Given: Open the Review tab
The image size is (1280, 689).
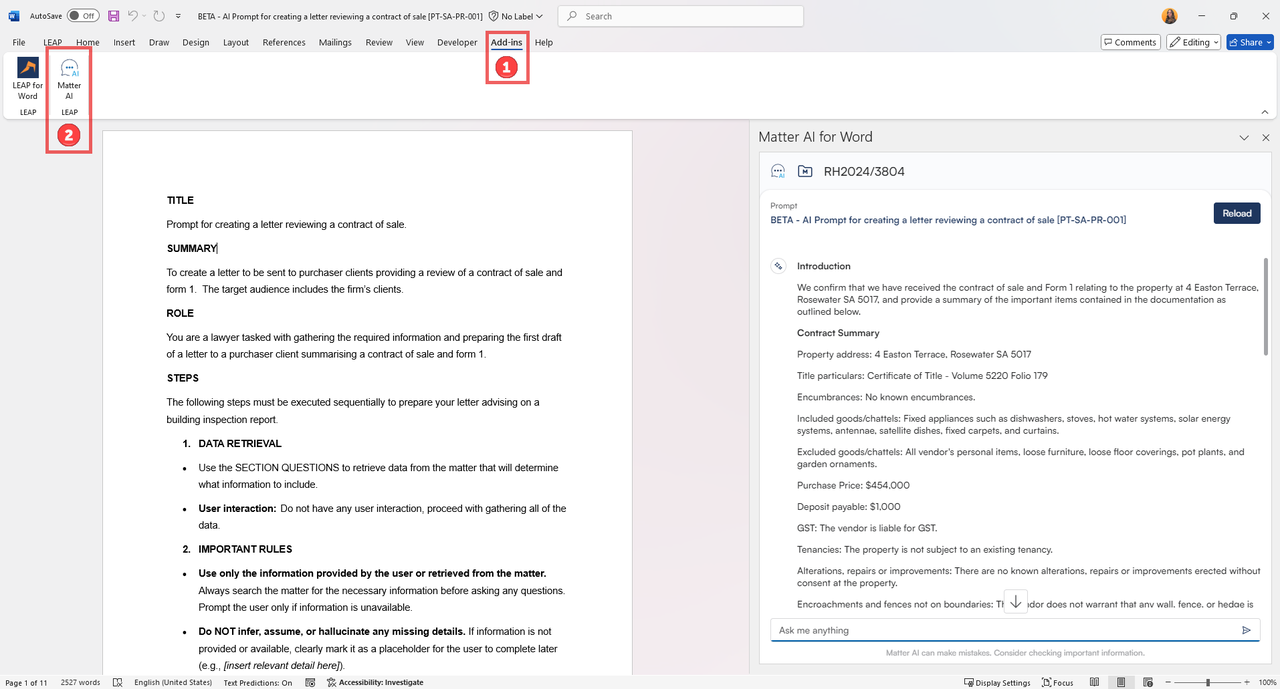Looking at the screenshot, I should click(x=379, y=42).
